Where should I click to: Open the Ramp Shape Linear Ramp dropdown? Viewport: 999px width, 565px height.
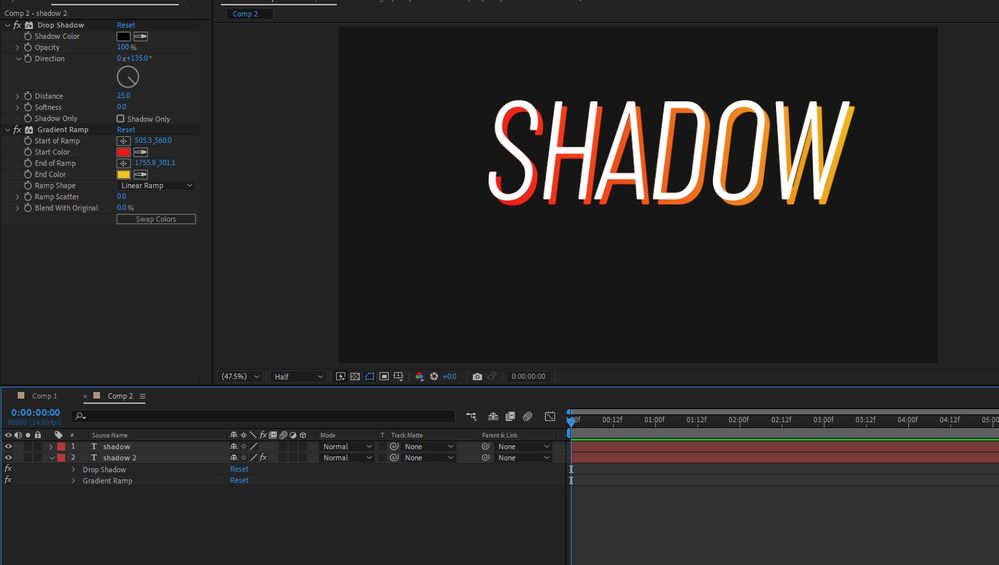click(156, 185)
